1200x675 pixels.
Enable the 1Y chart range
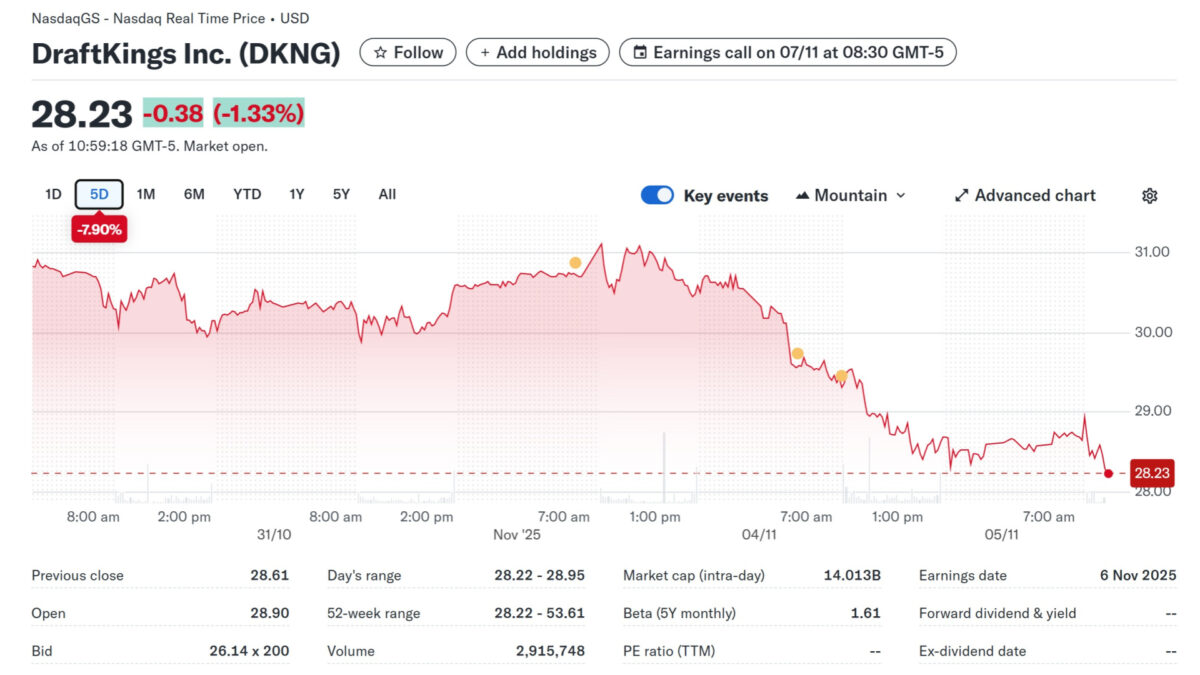pos(296,194)
